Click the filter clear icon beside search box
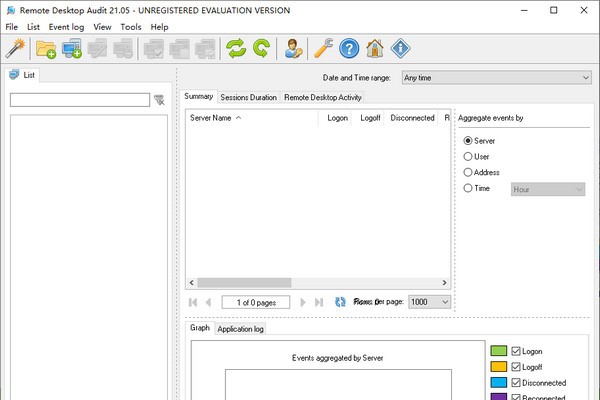Screen dimensions: 600x400 159,100
